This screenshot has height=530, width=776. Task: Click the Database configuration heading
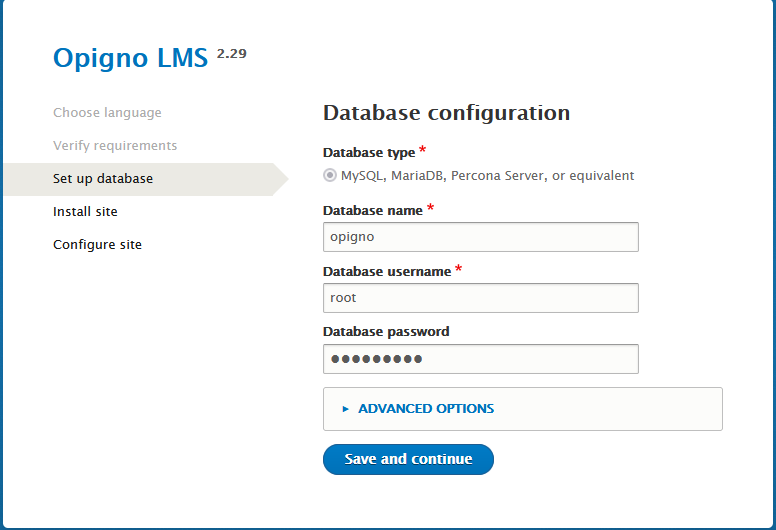coord(446,113)
